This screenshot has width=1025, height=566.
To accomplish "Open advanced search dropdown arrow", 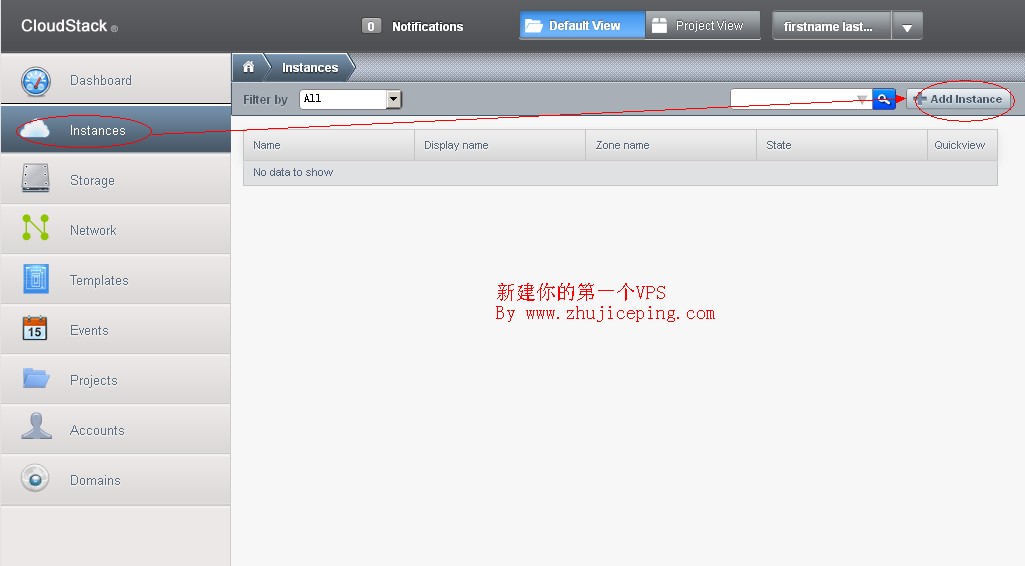I will click(861, 99).
